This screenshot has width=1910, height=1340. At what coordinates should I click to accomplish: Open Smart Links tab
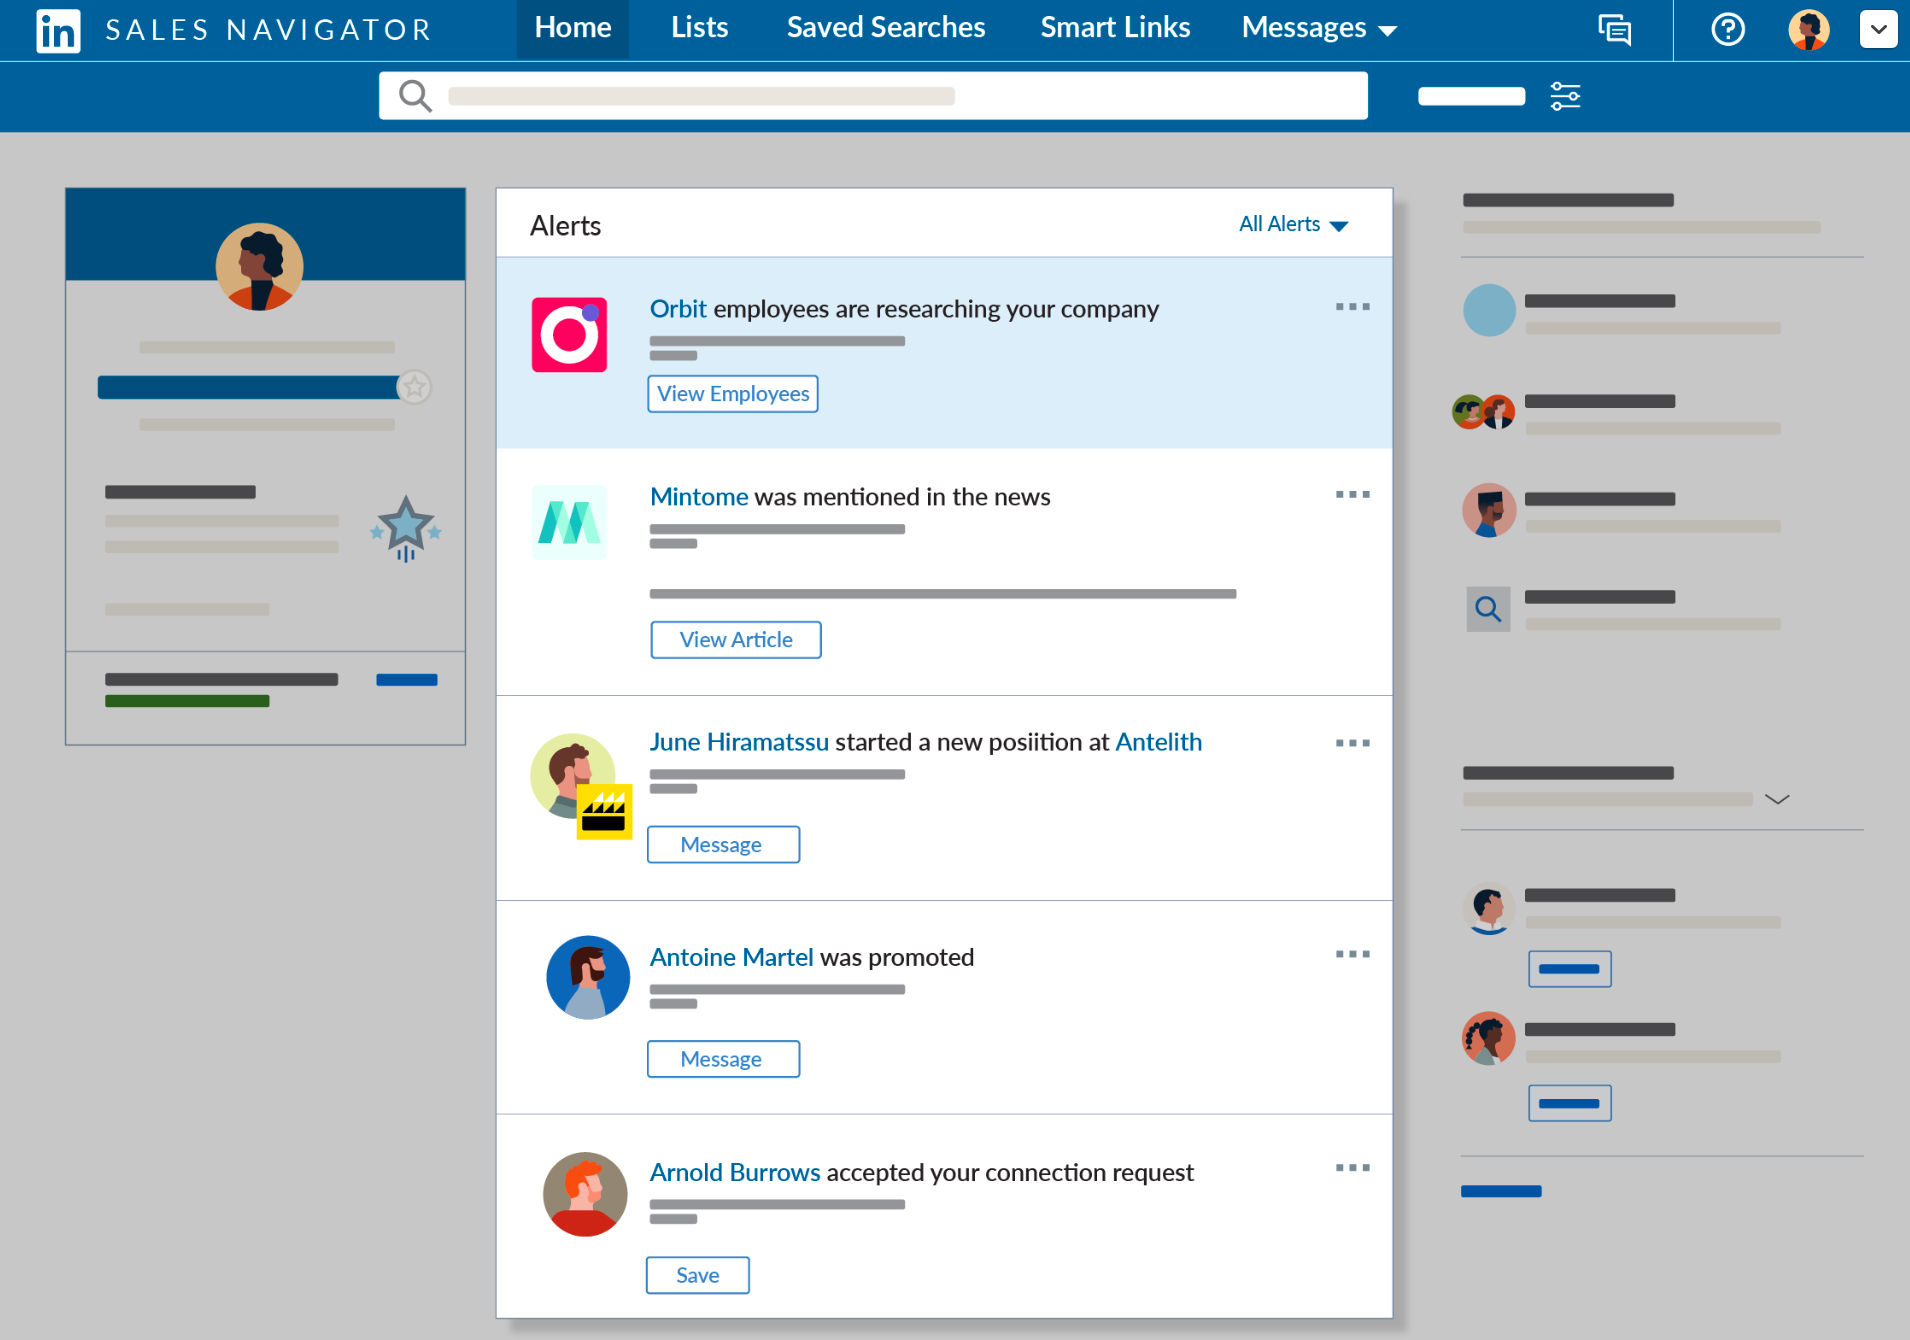(1115, 28)
